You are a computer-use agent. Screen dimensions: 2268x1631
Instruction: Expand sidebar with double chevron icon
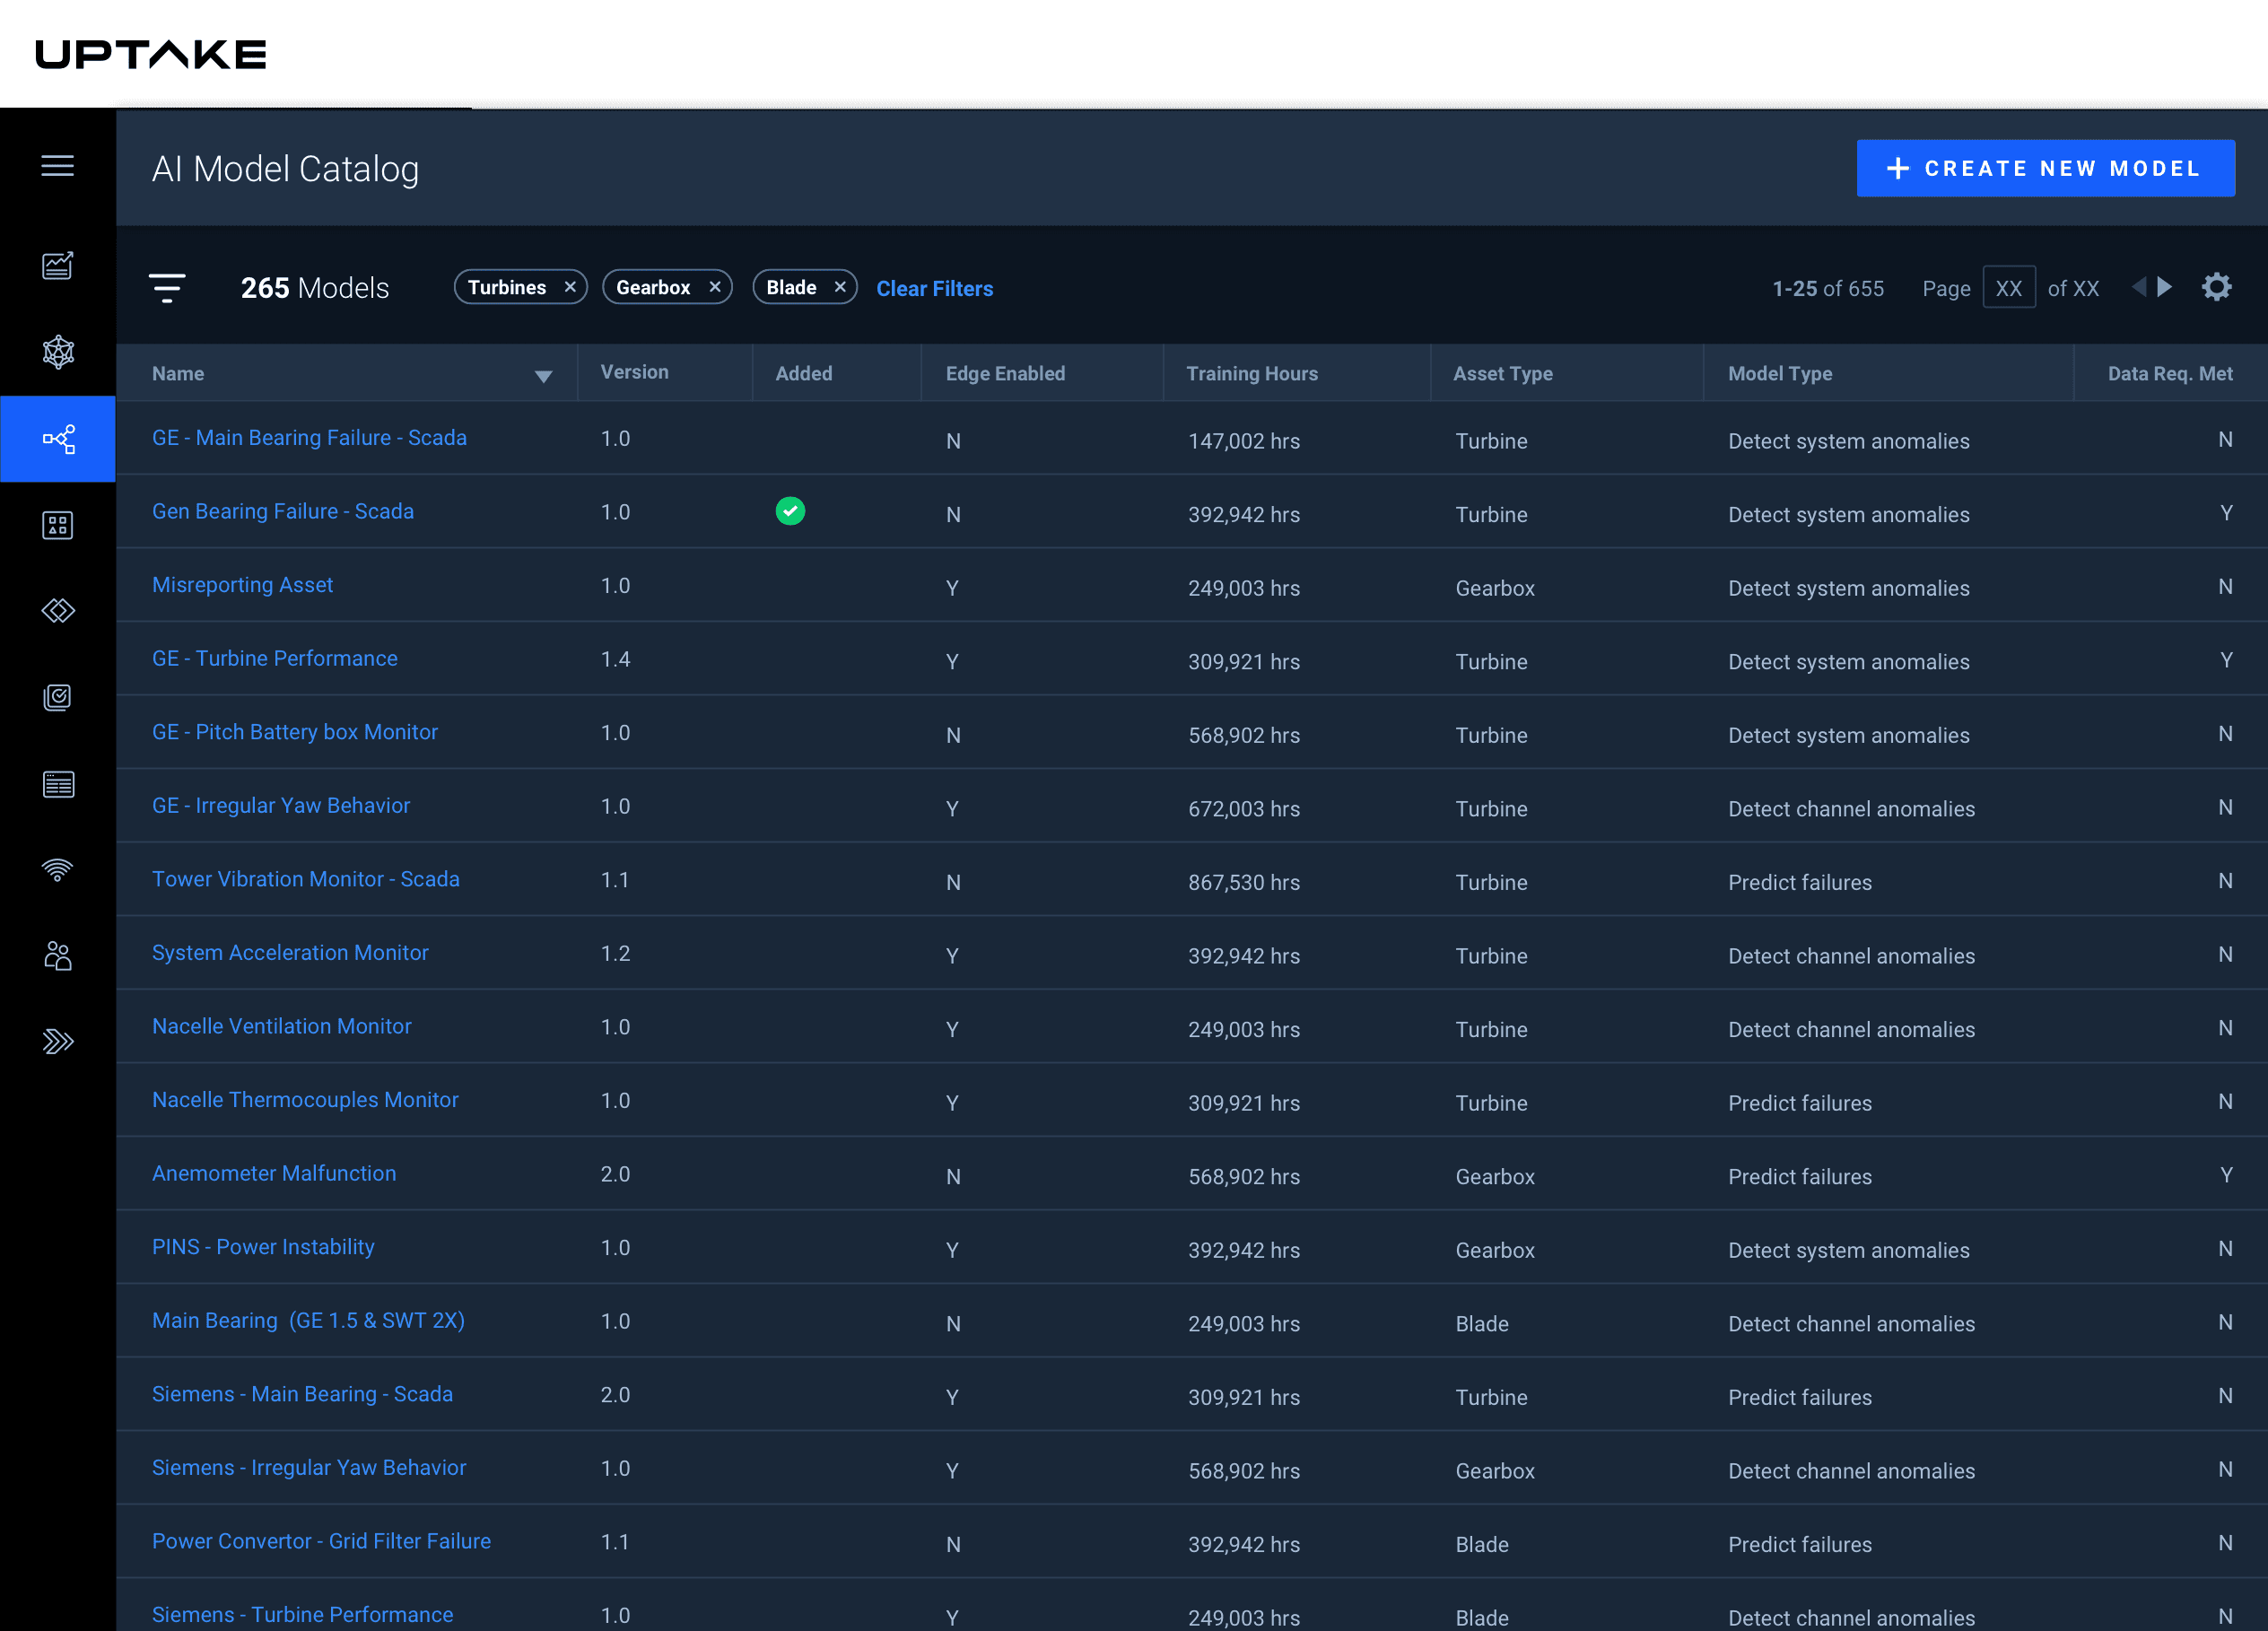(x=57, y=1042)
